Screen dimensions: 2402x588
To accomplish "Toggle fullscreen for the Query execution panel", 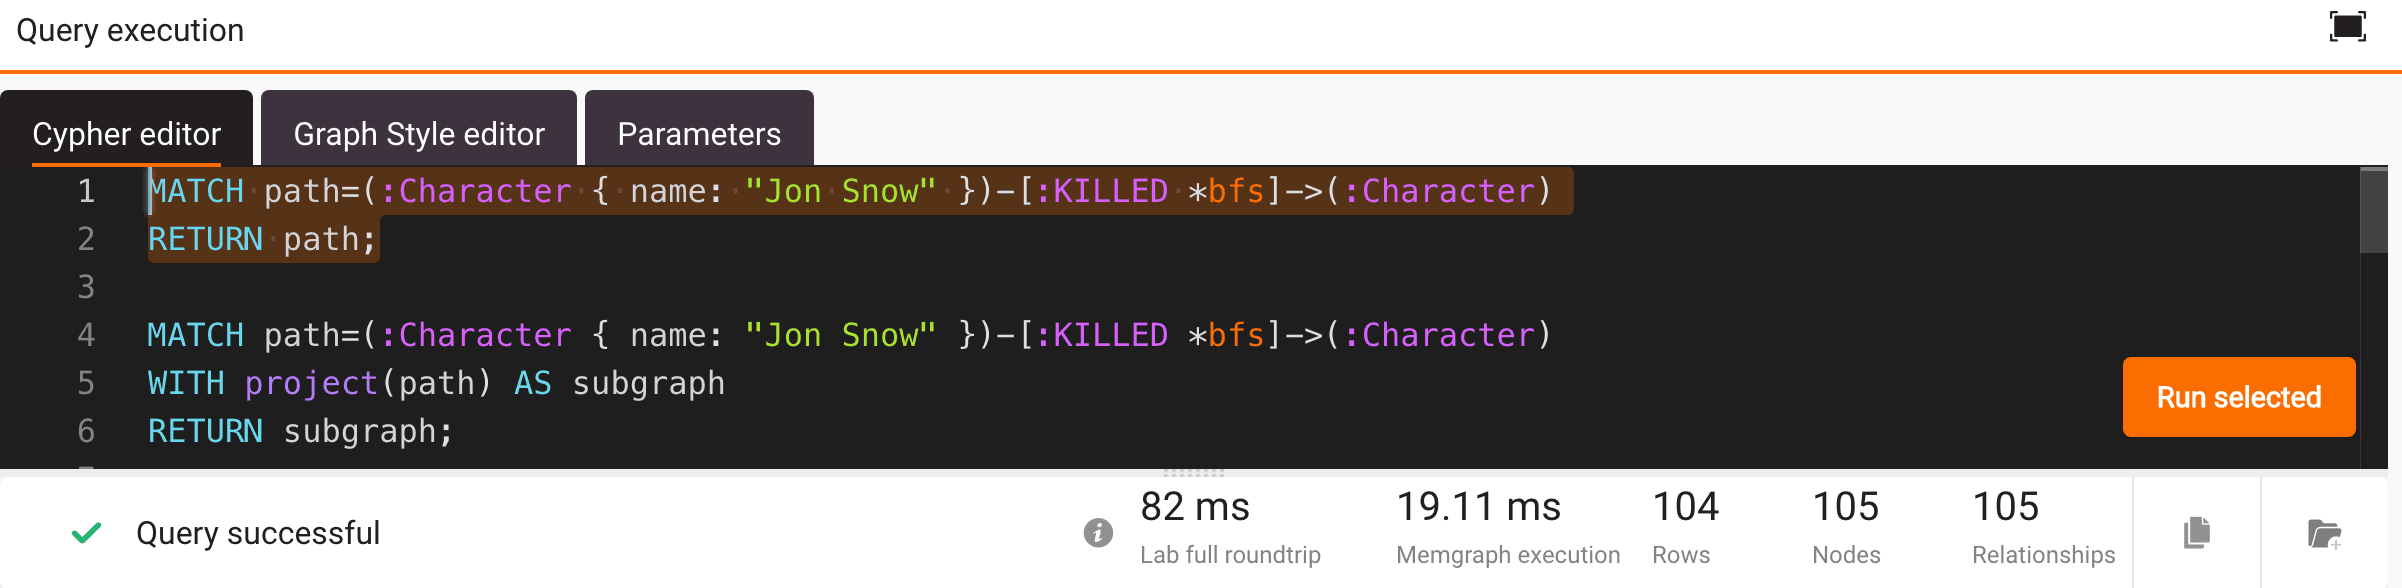I will [x=2347, y=27].
